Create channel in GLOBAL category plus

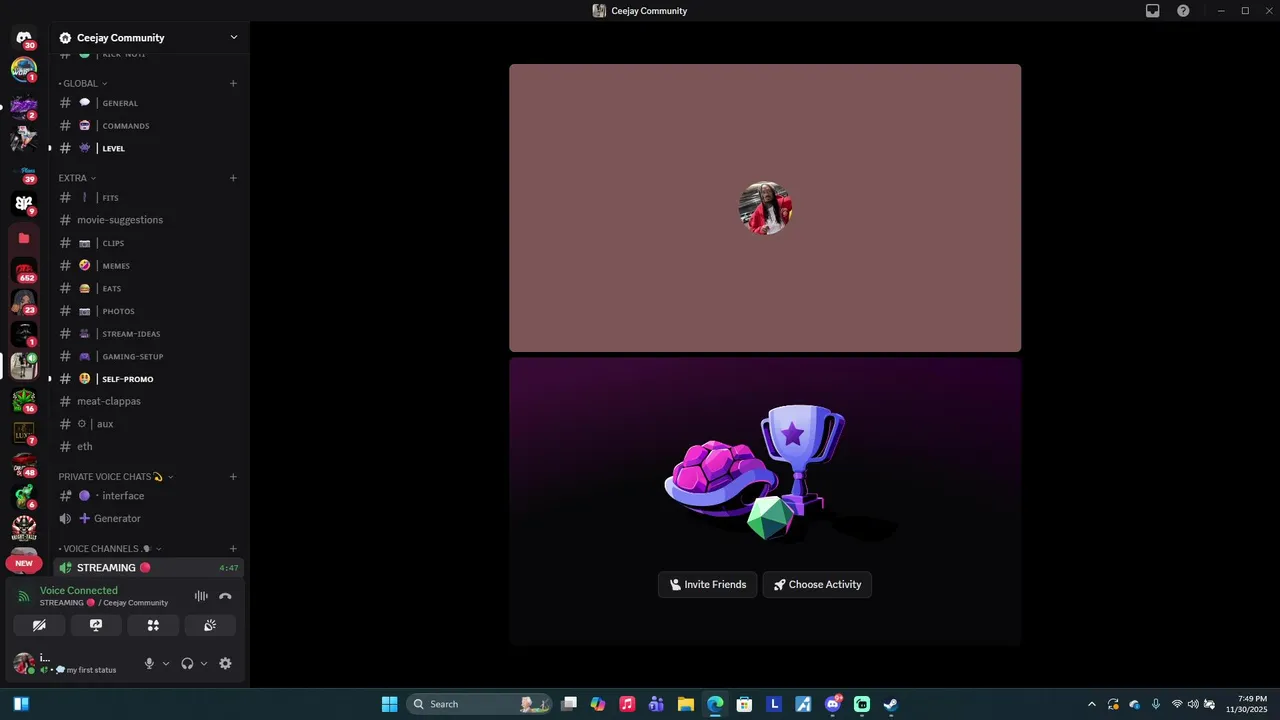point(233,83)
